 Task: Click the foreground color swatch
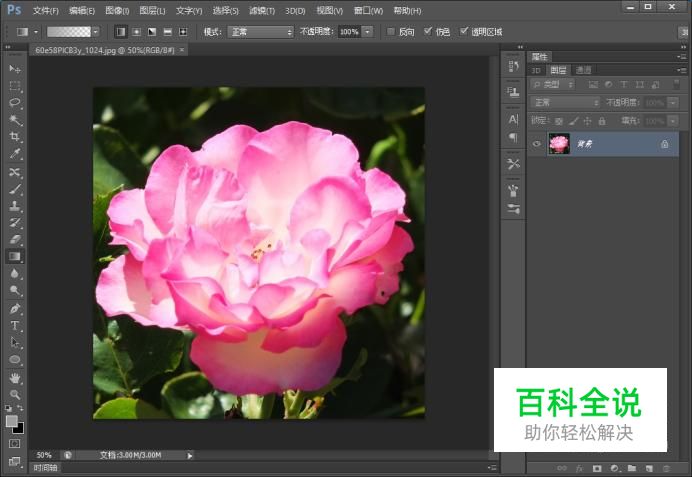point(12,421)
